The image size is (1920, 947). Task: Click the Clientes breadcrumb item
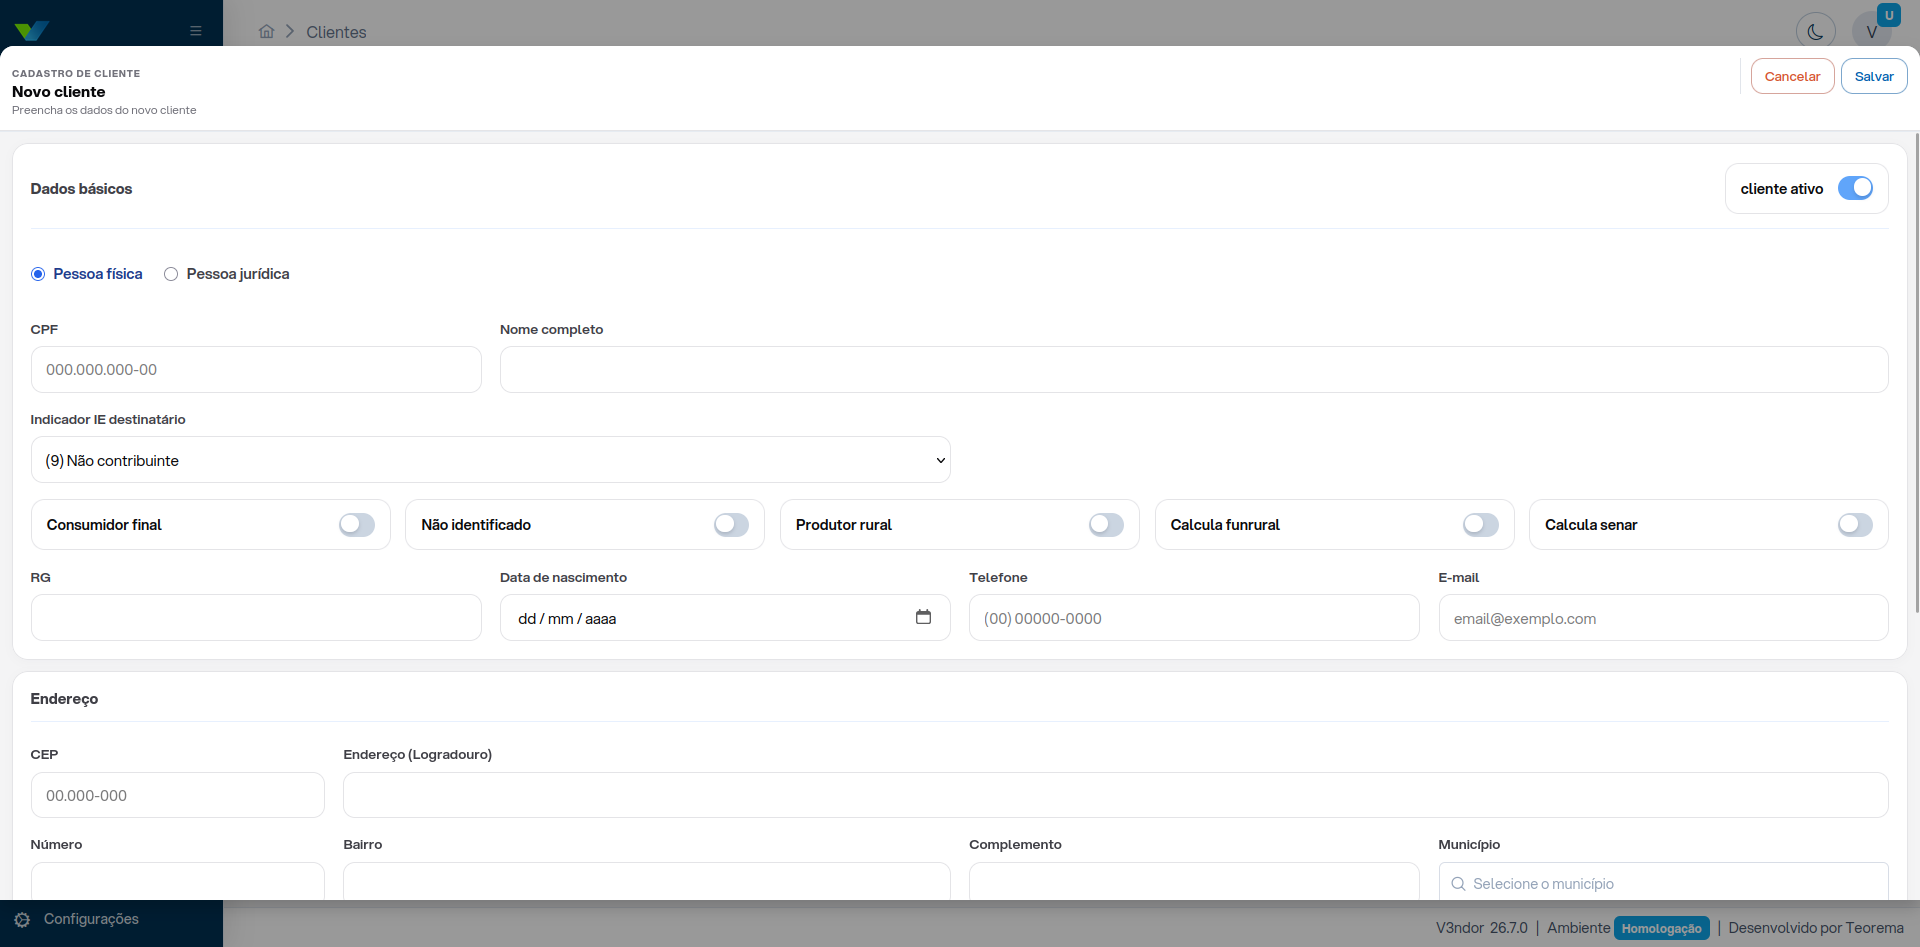[336, 32]
